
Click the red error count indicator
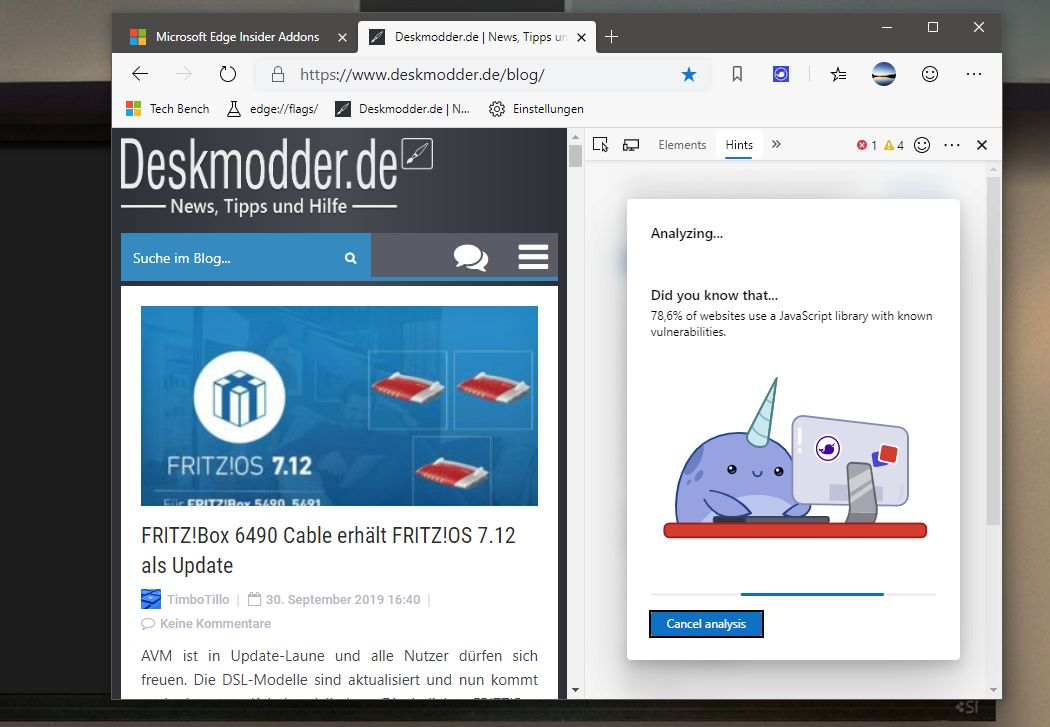(x=867, y=145)
